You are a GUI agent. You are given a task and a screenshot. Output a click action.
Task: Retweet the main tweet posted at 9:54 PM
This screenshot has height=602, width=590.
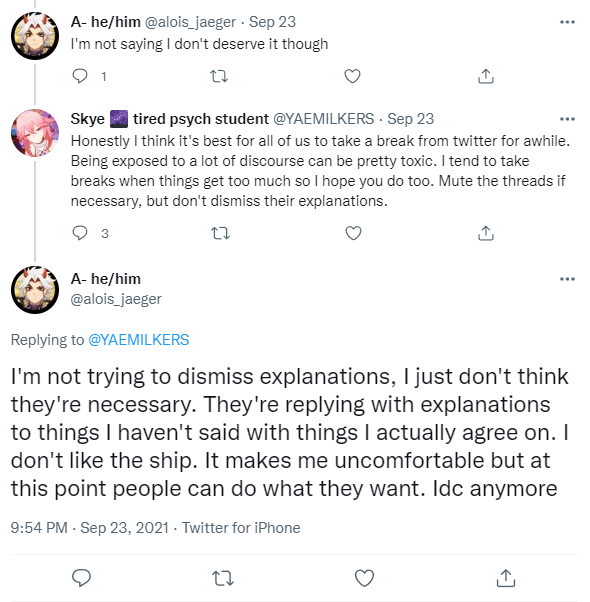(x=223, y=578)
